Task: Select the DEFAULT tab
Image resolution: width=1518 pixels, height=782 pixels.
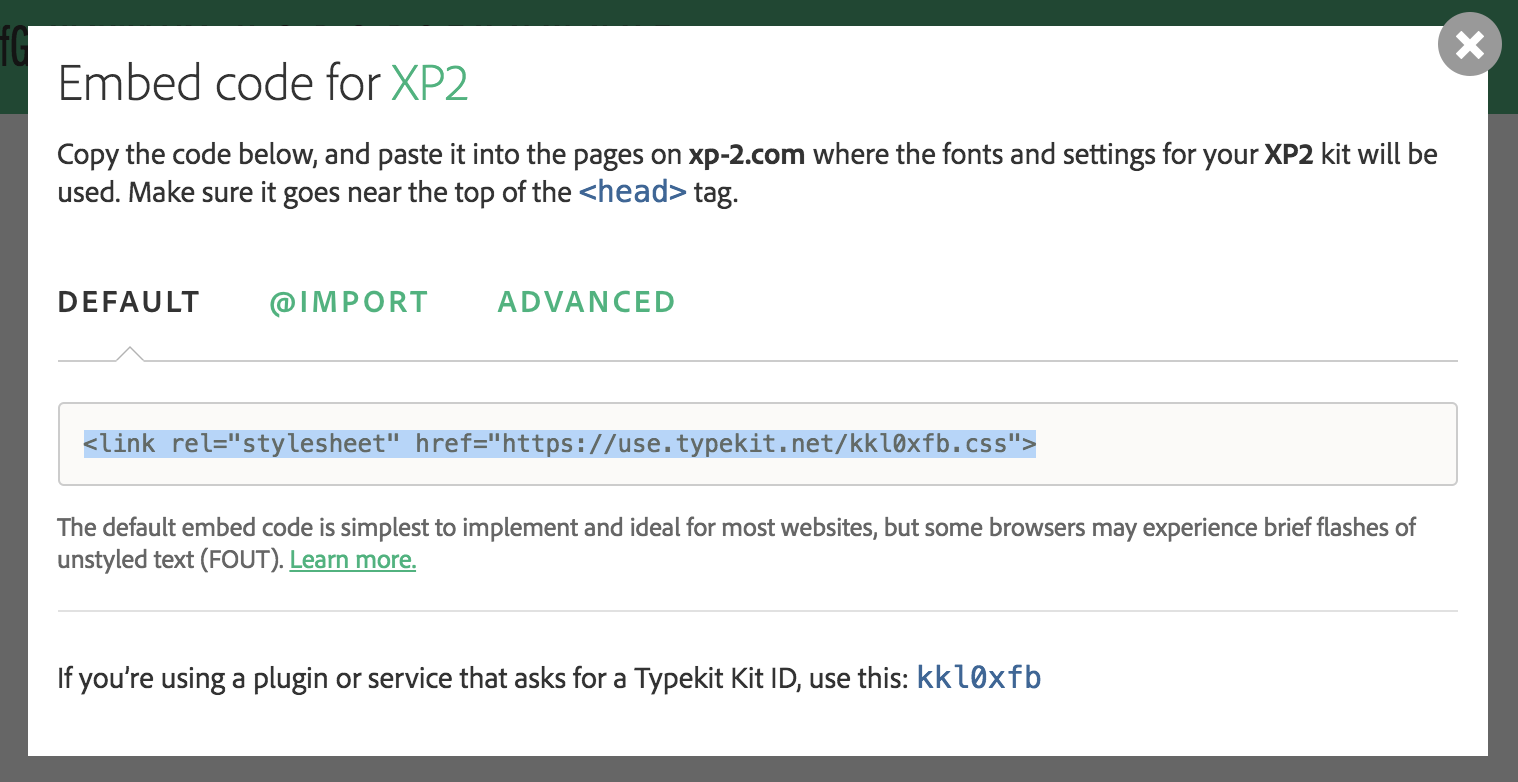Action: [129, 302]
